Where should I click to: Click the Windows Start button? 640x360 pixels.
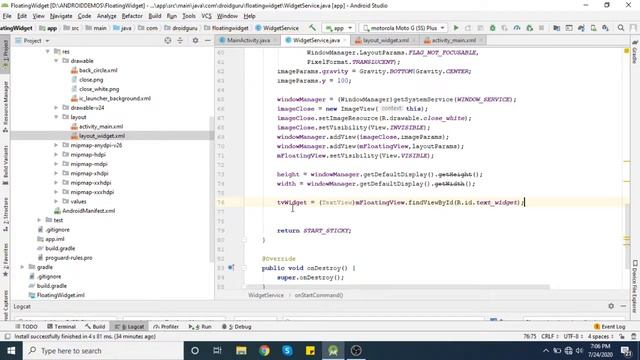point(11,351)
